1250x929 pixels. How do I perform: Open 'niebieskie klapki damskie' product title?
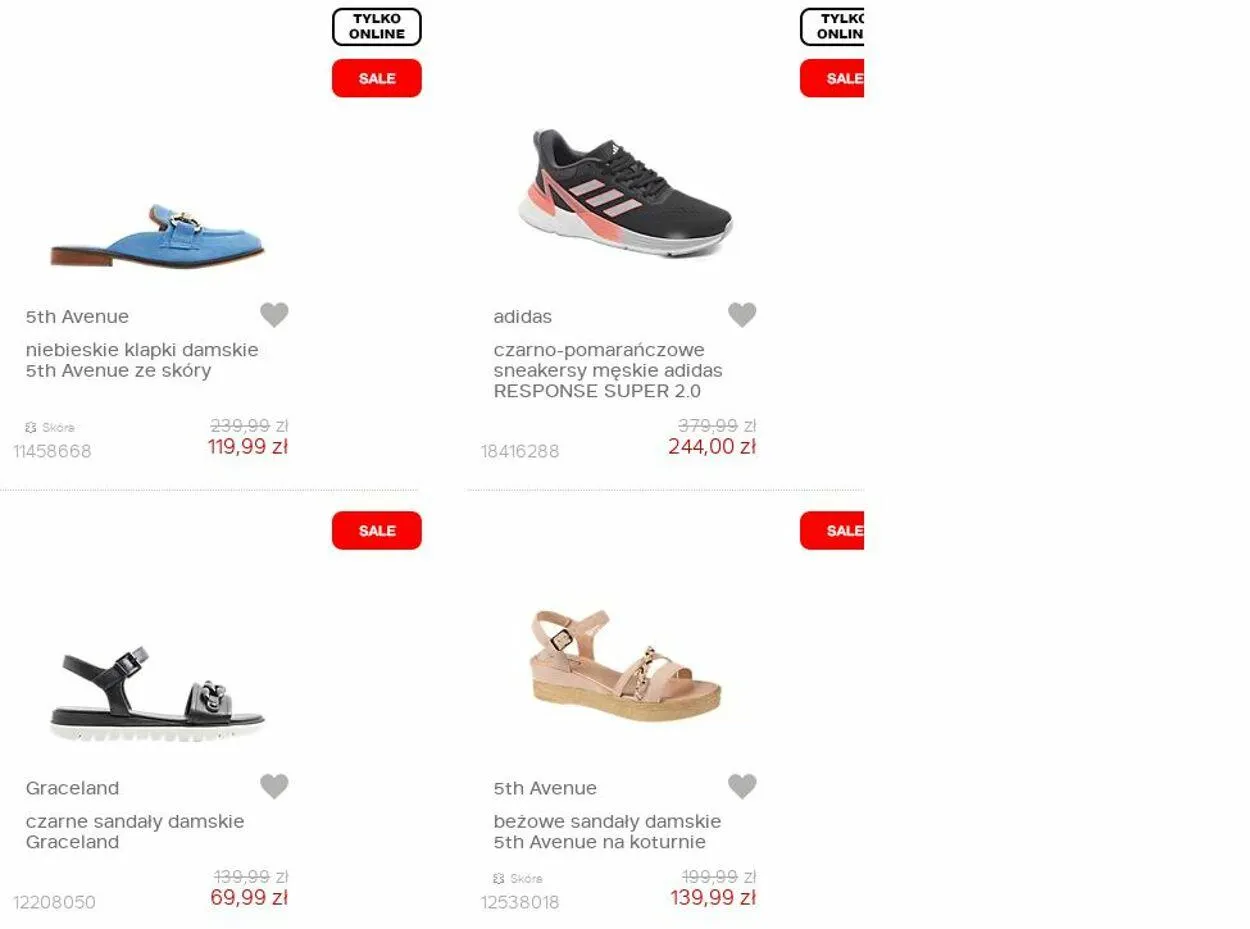pos(142,360)
